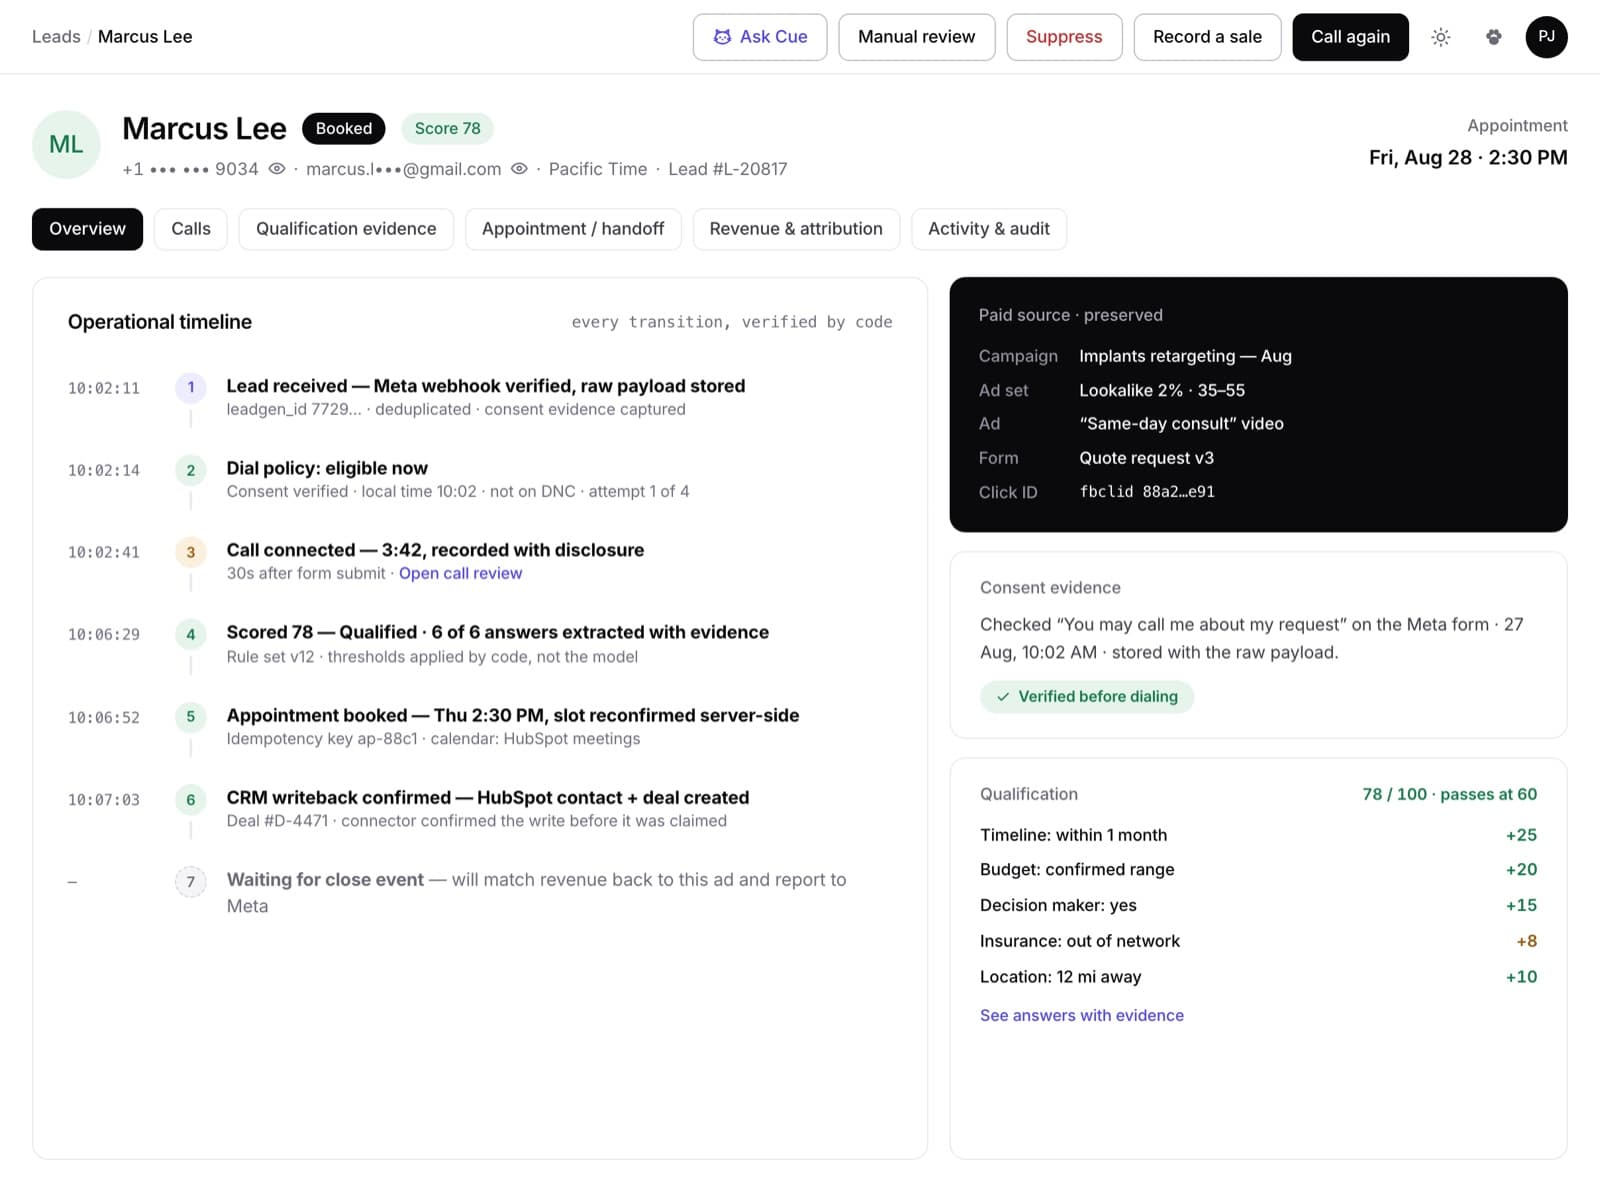Toggle the light/dark theme sun icon
Image resolution: width=1600 pixels, height=1192 pixels.
pyautogui.click(x=1440, y=37)
